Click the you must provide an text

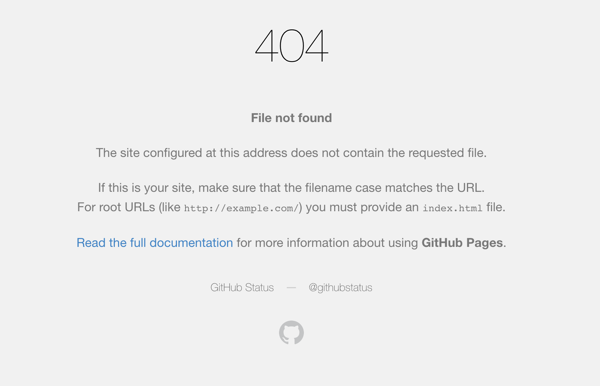point(362,207)
